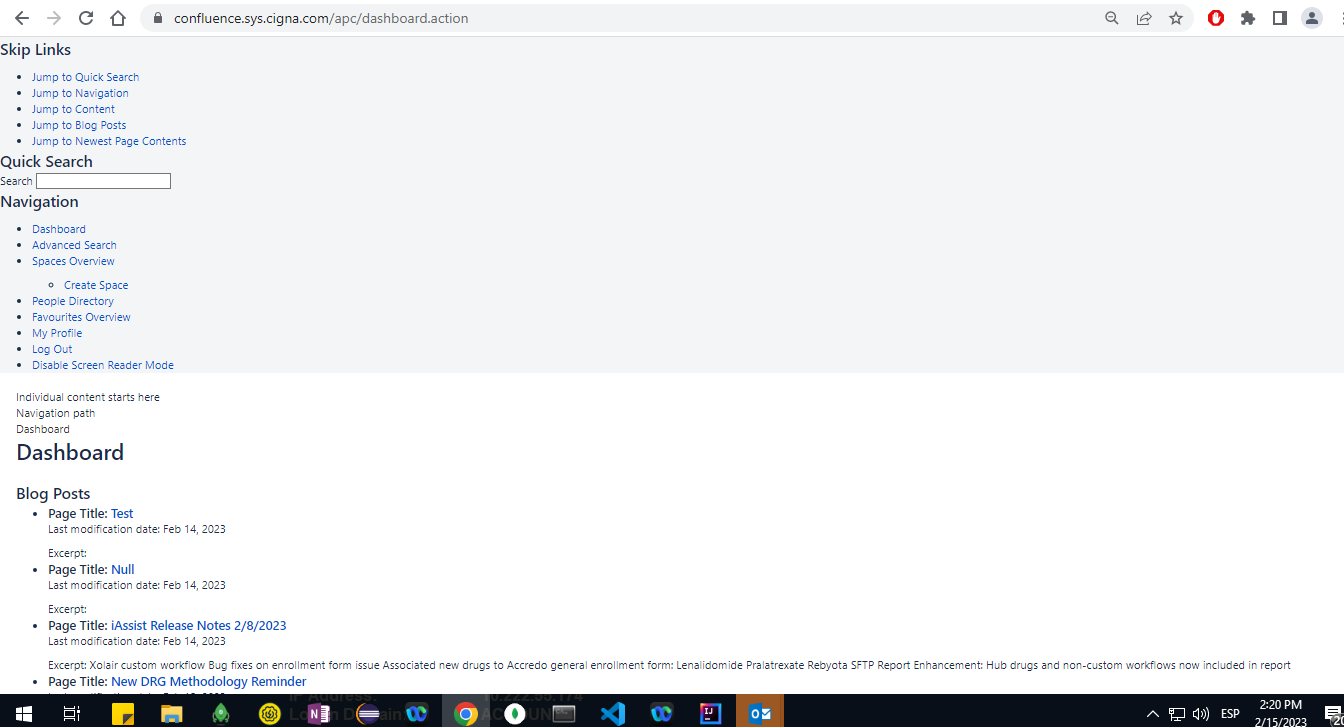Reload the Confluence page
1344x727 pixels.
coord(86,18)
